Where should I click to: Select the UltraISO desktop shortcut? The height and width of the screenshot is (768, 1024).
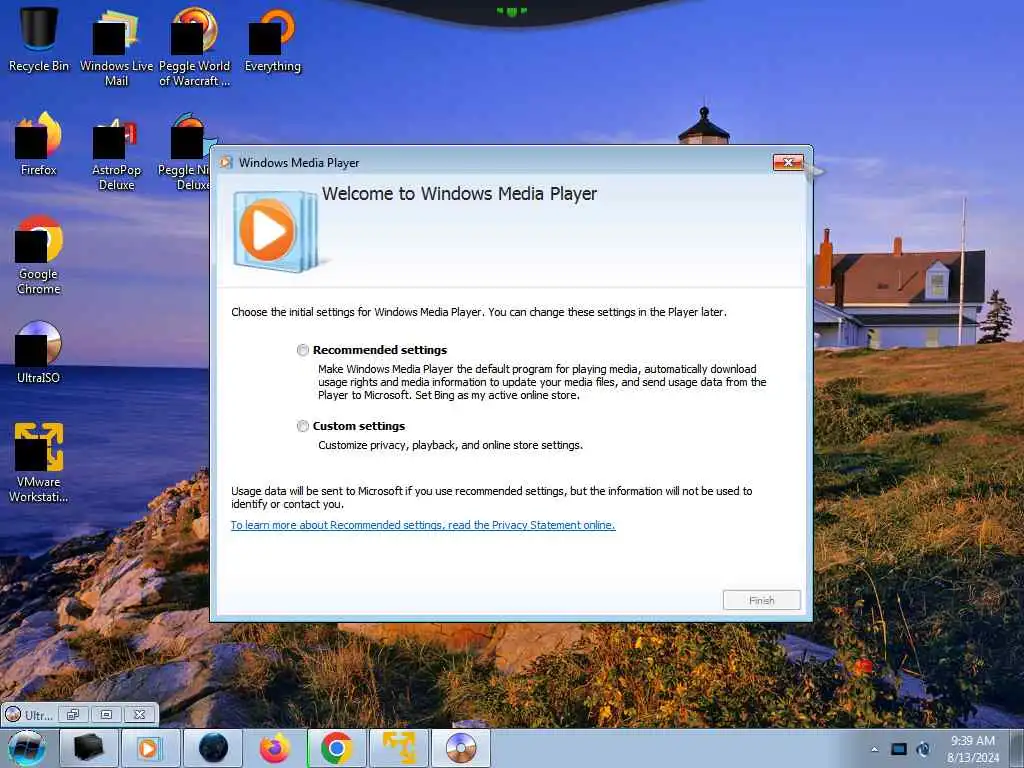click(x=39, y=352)
